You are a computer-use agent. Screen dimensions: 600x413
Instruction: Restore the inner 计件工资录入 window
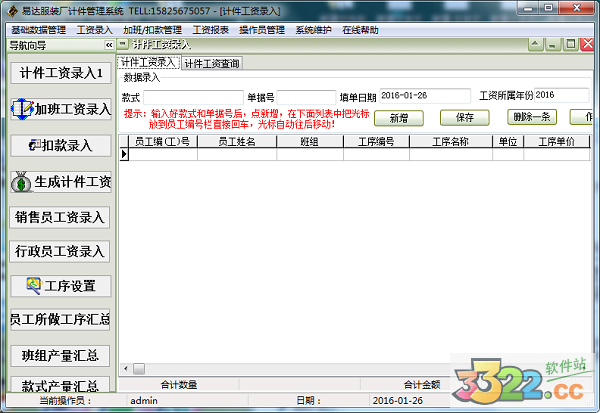pos(570,45)
